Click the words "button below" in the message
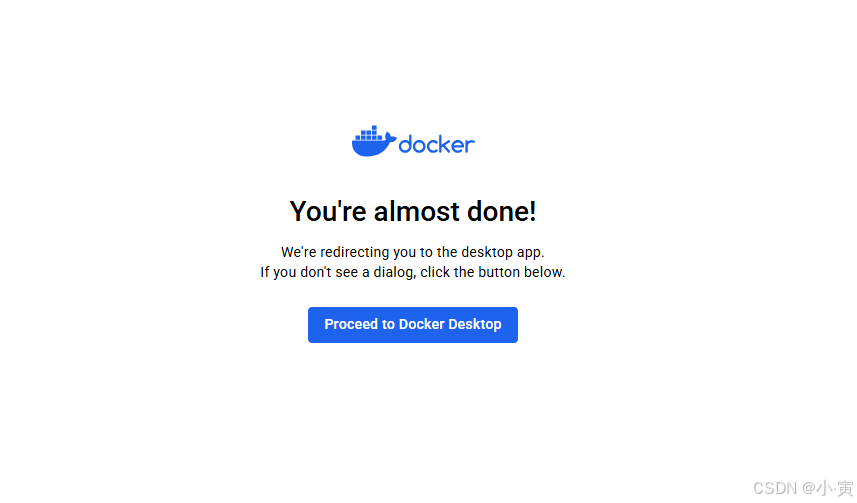Image resolution: width=857 pixels, height=503 pixels. [x=521, y=272]
